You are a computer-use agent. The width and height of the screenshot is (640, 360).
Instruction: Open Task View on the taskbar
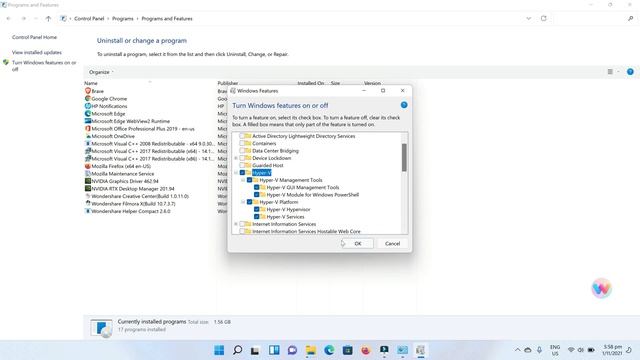tap(255, 350)
